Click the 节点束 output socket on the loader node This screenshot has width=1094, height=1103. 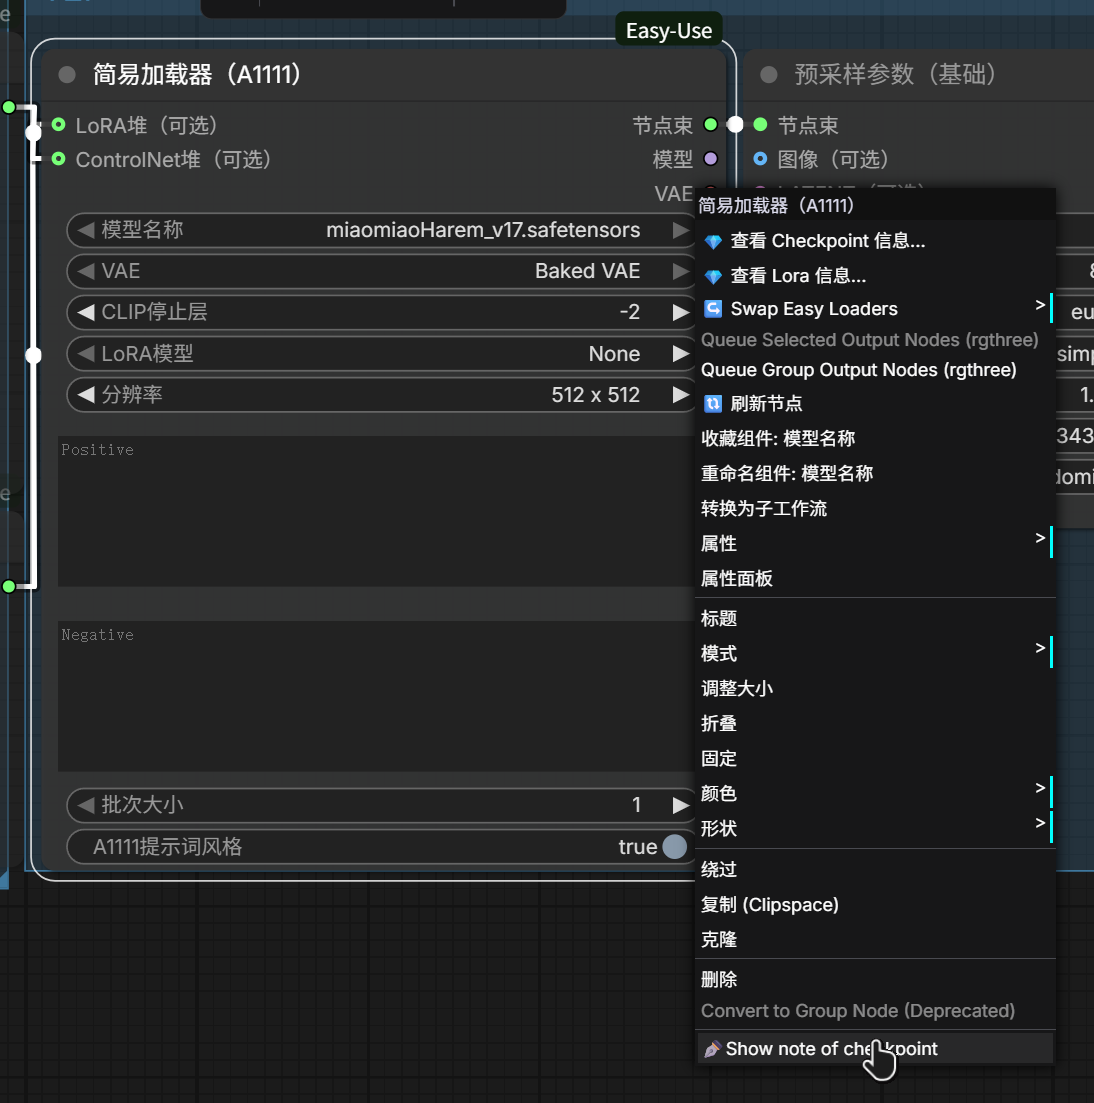point(711,125)
